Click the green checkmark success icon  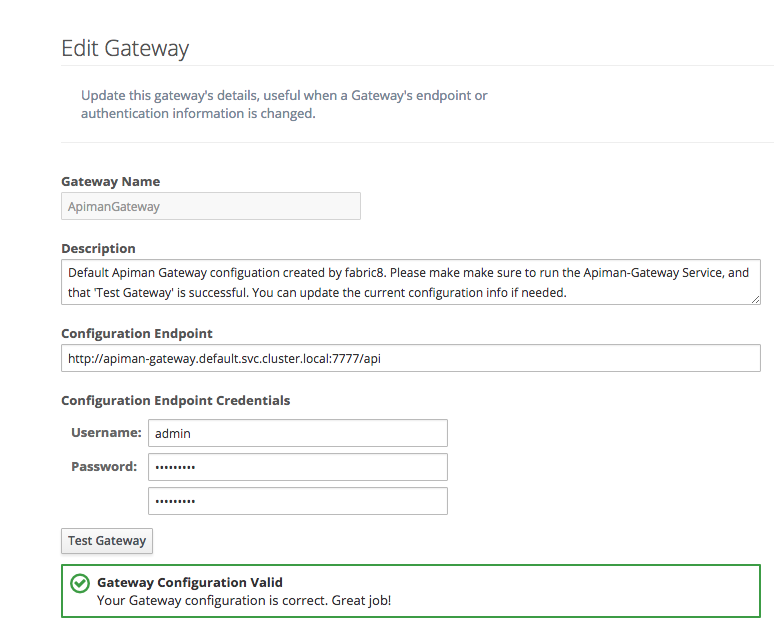pyautogui.click(x=79, y=583)
